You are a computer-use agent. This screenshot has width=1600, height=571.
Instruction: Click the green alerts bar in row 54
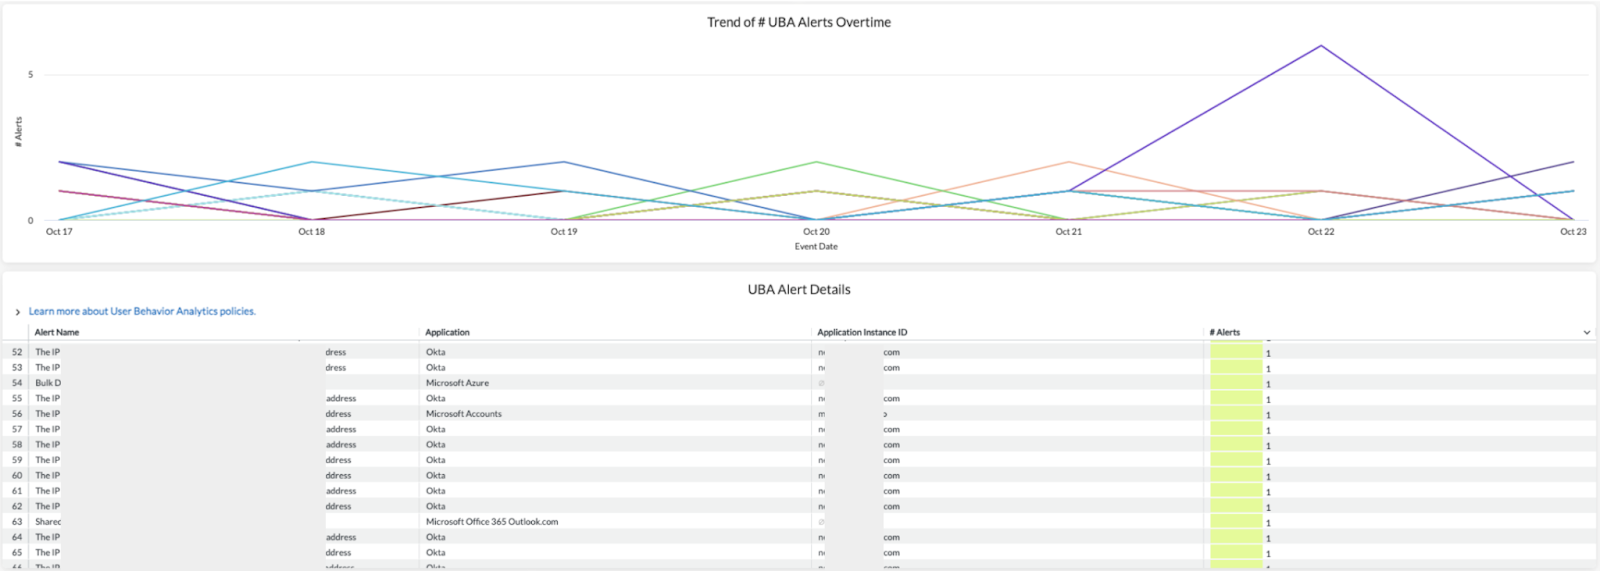pos(1236,383)
